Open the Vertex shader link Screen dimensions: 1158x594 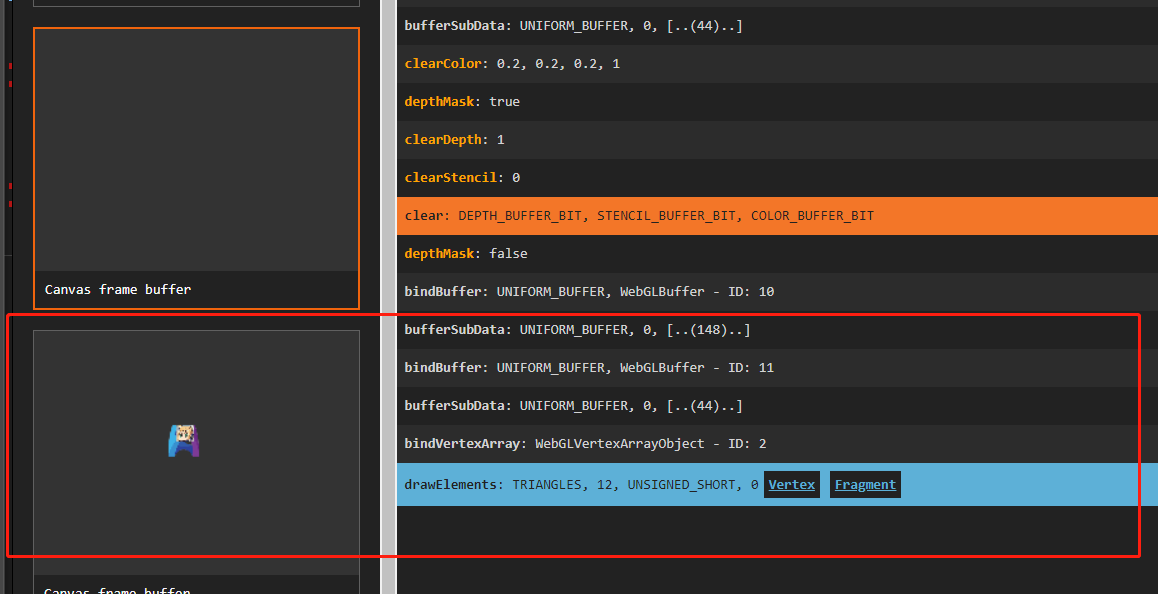click(x=792, y=485)
